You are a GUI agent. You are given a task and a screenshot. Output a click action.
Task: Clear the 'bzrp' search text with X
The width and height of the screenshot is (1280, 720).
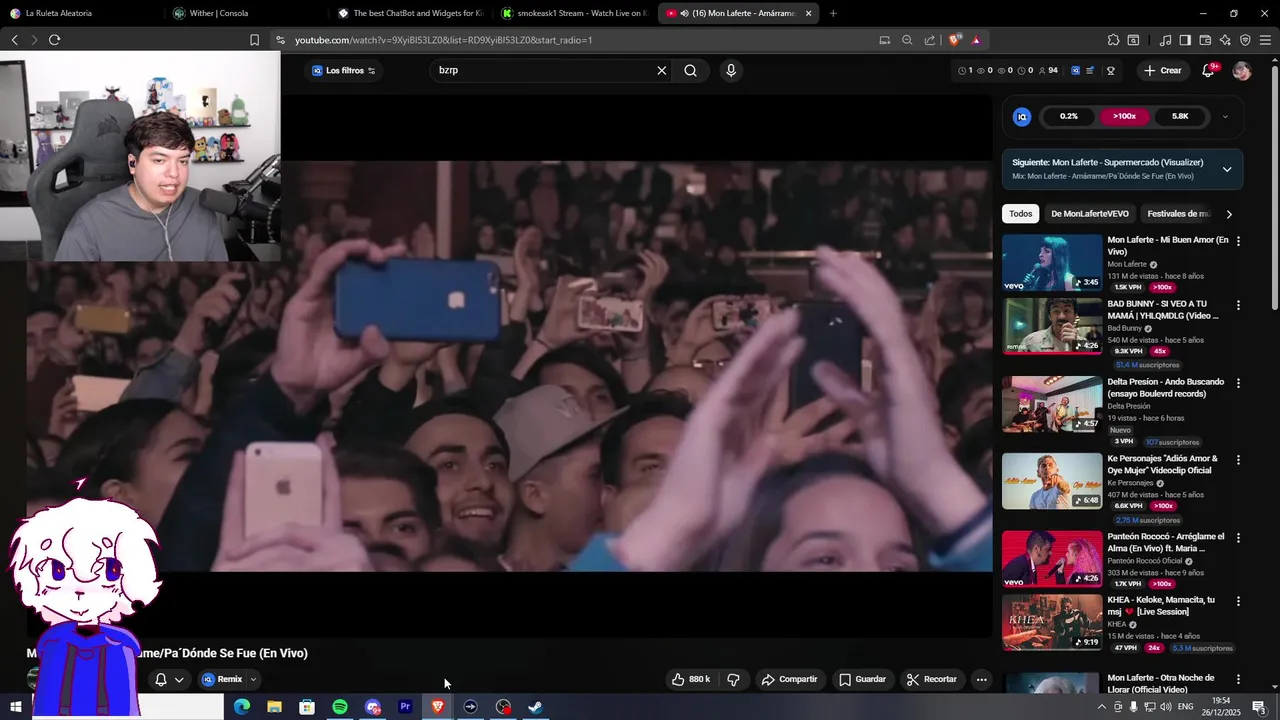point(661,70)
